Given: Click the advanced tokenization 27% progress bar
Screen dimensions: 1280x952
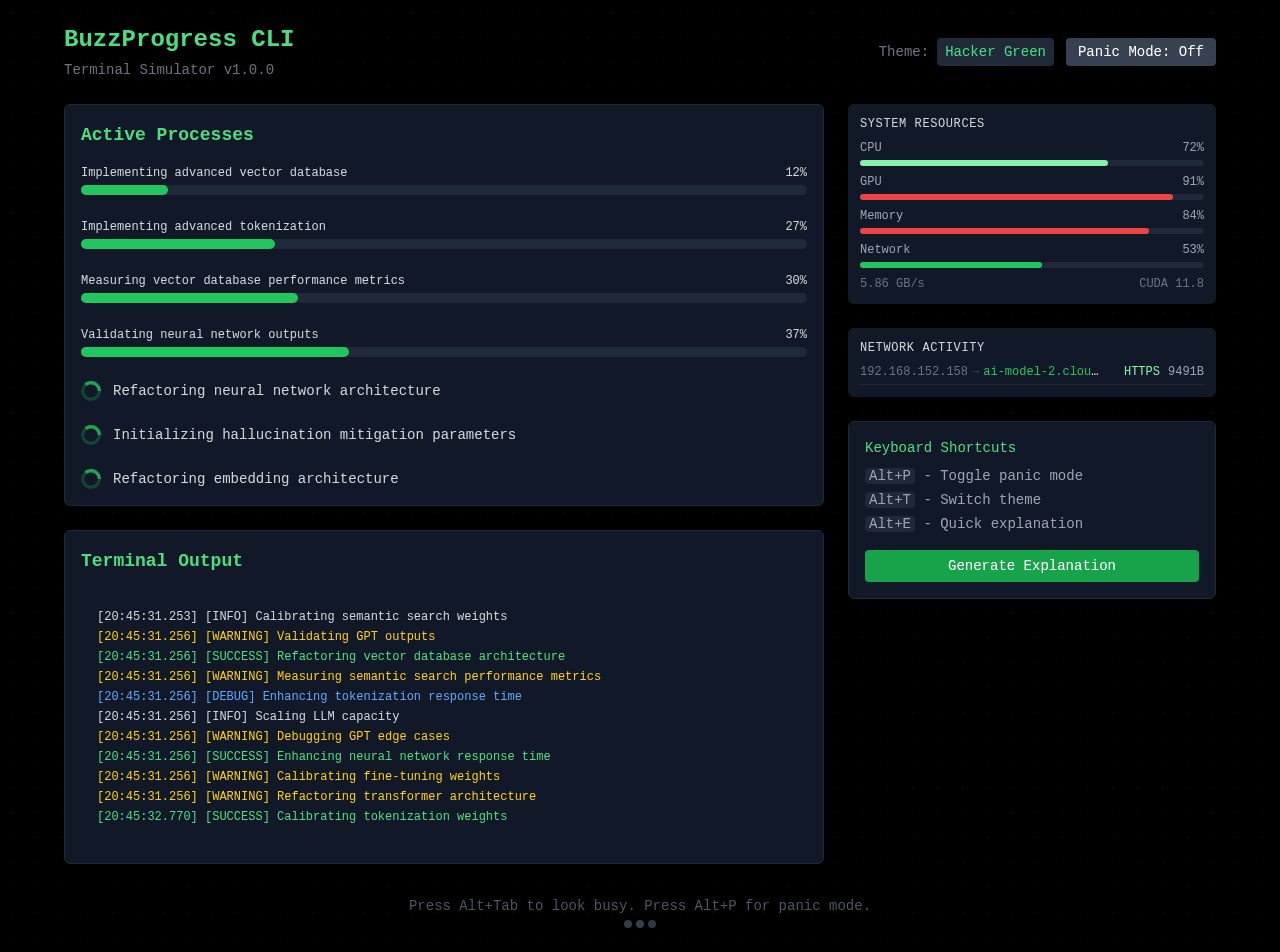Looking at the screenshot, I should click(x=443, y=244).
